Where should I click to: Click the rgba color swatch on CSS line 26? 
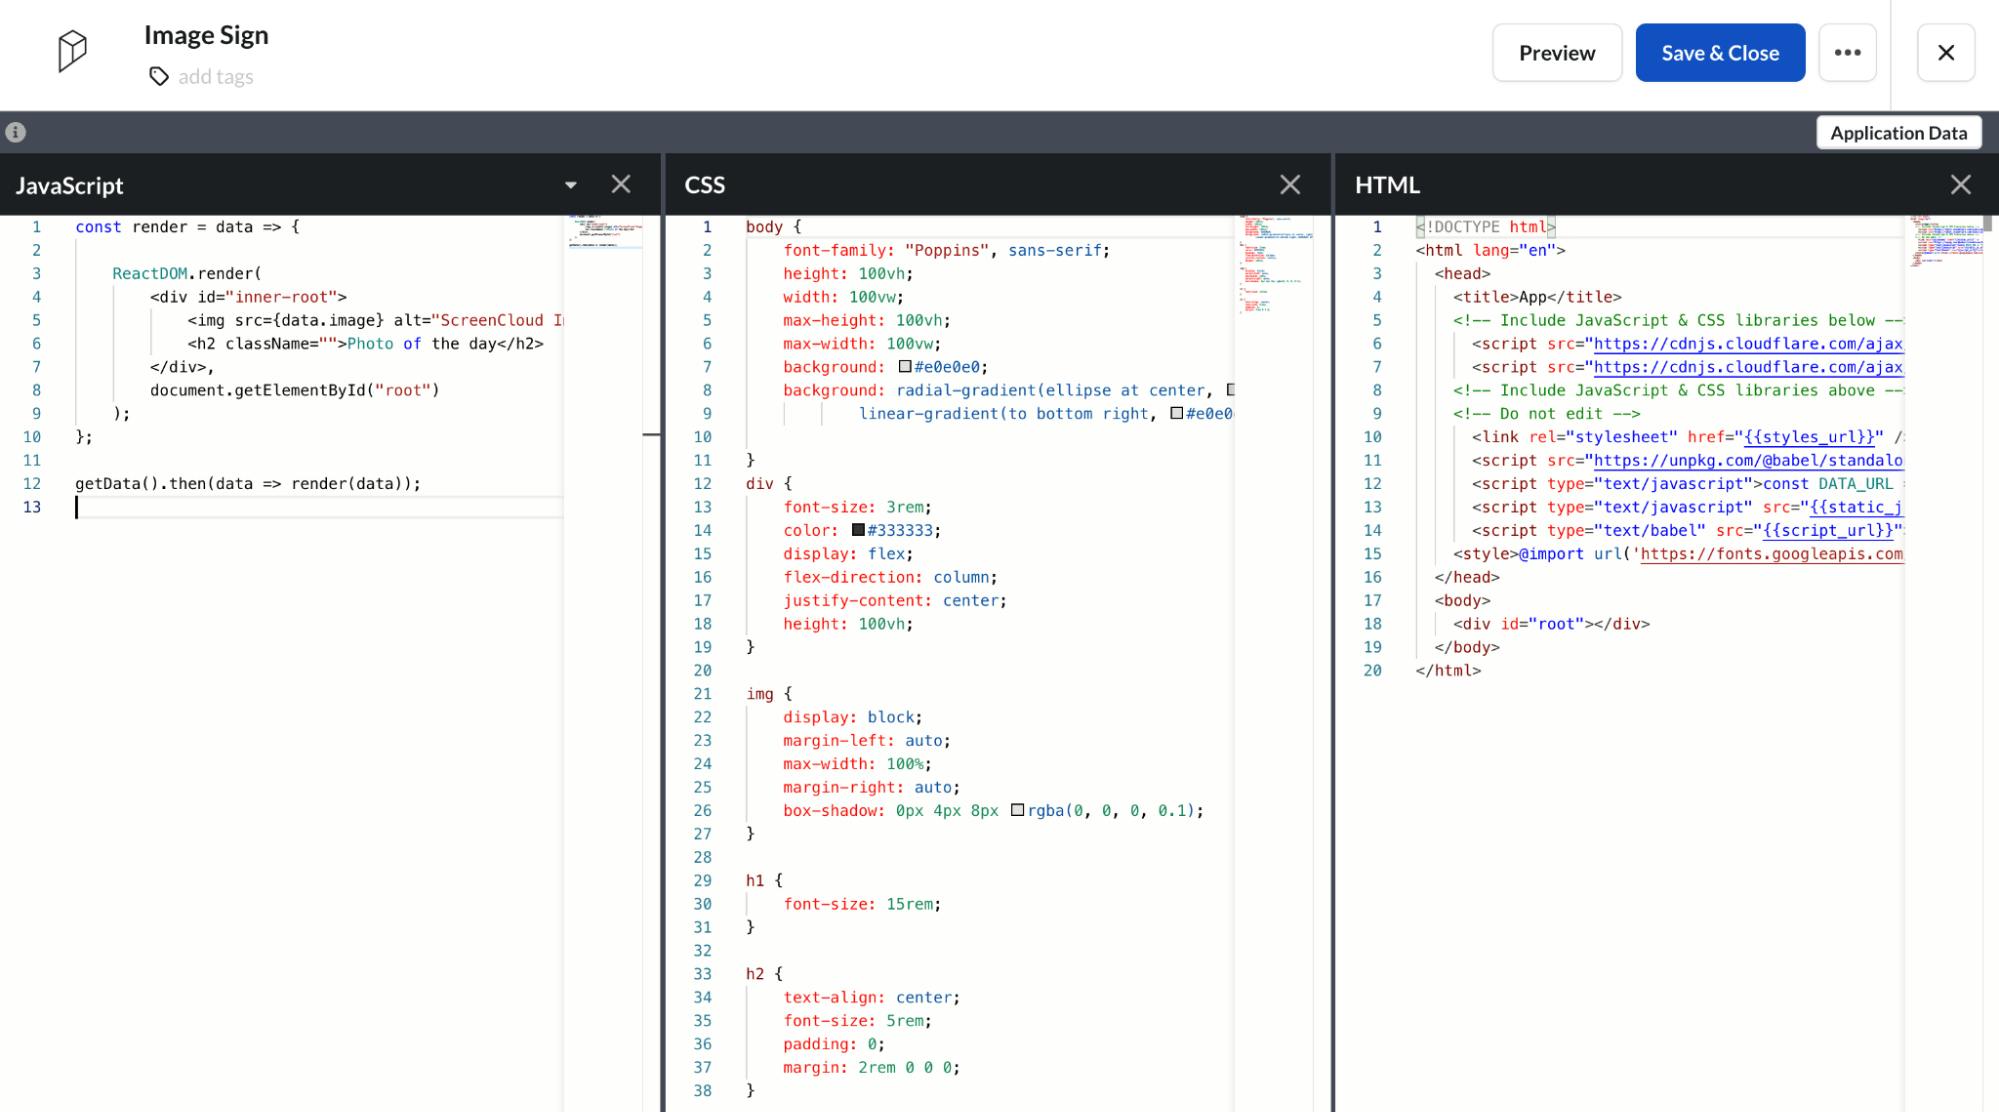pos(1017,810)
